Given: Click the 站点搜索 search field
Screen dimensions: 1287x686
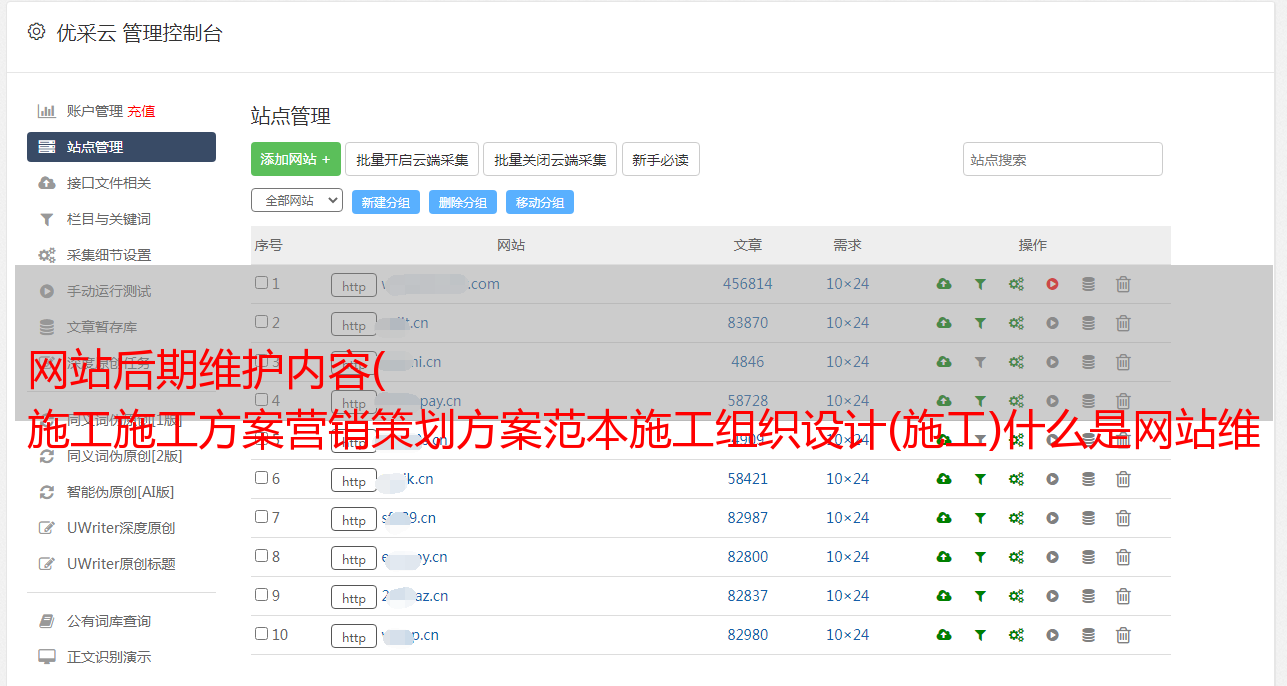Looking at the screenshot, I should pyautogui.click(x=1063, y=159).
